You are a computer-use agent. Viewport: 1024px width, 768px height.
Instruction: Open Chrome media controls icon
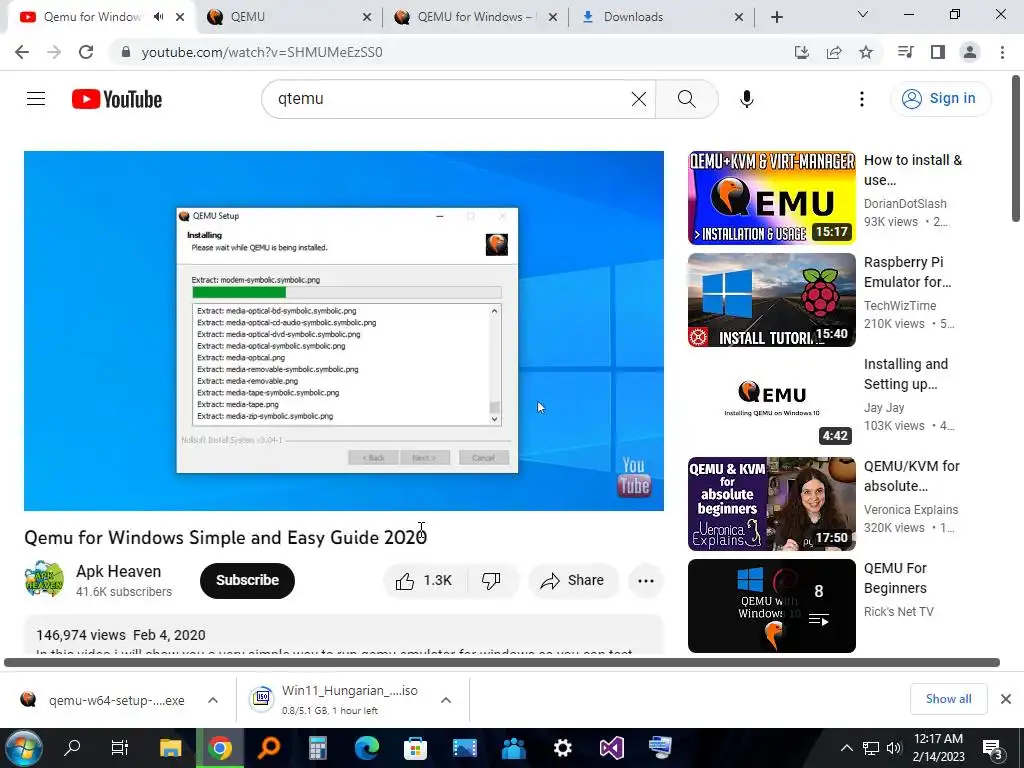[x=905, y=52]
